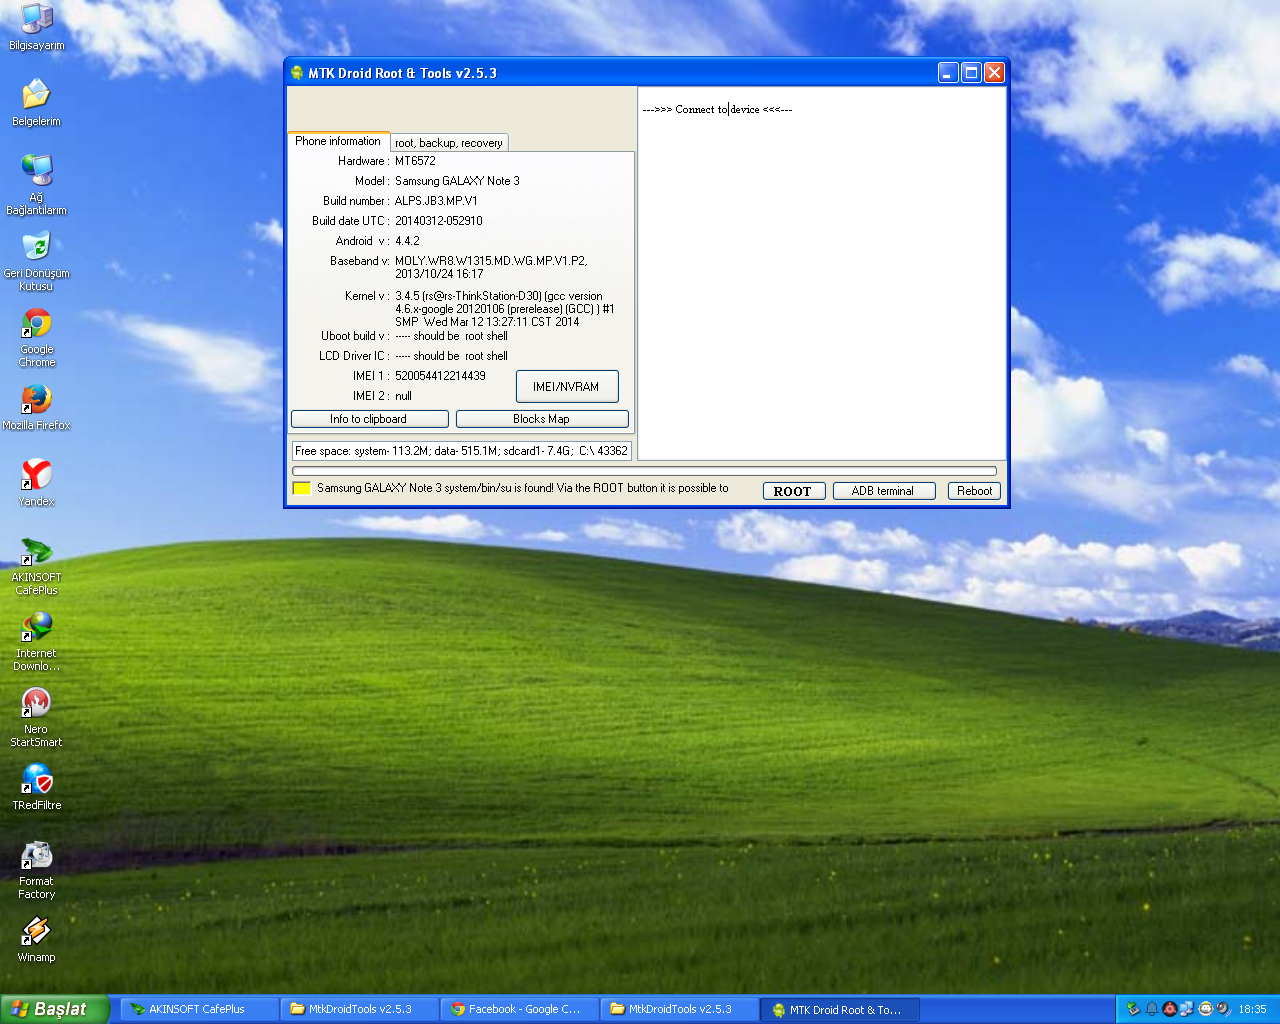Open Nero StartSmart shortcut
This screenshot has width=1280, height=1024.
click(37, 704)
